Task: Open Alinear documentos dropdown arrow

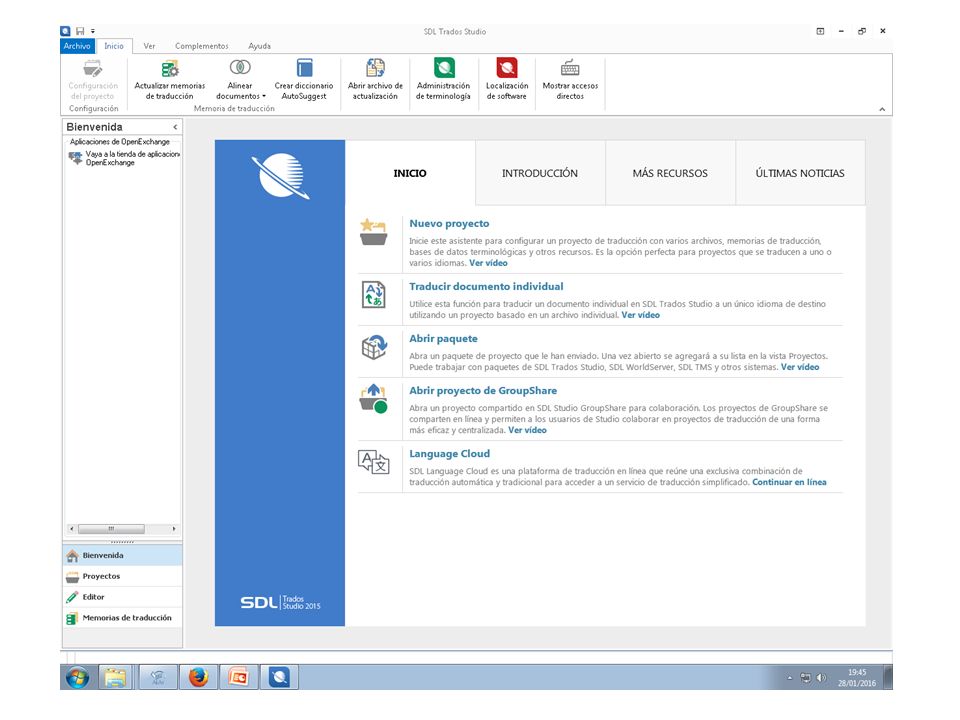Action: click(264, 96)
